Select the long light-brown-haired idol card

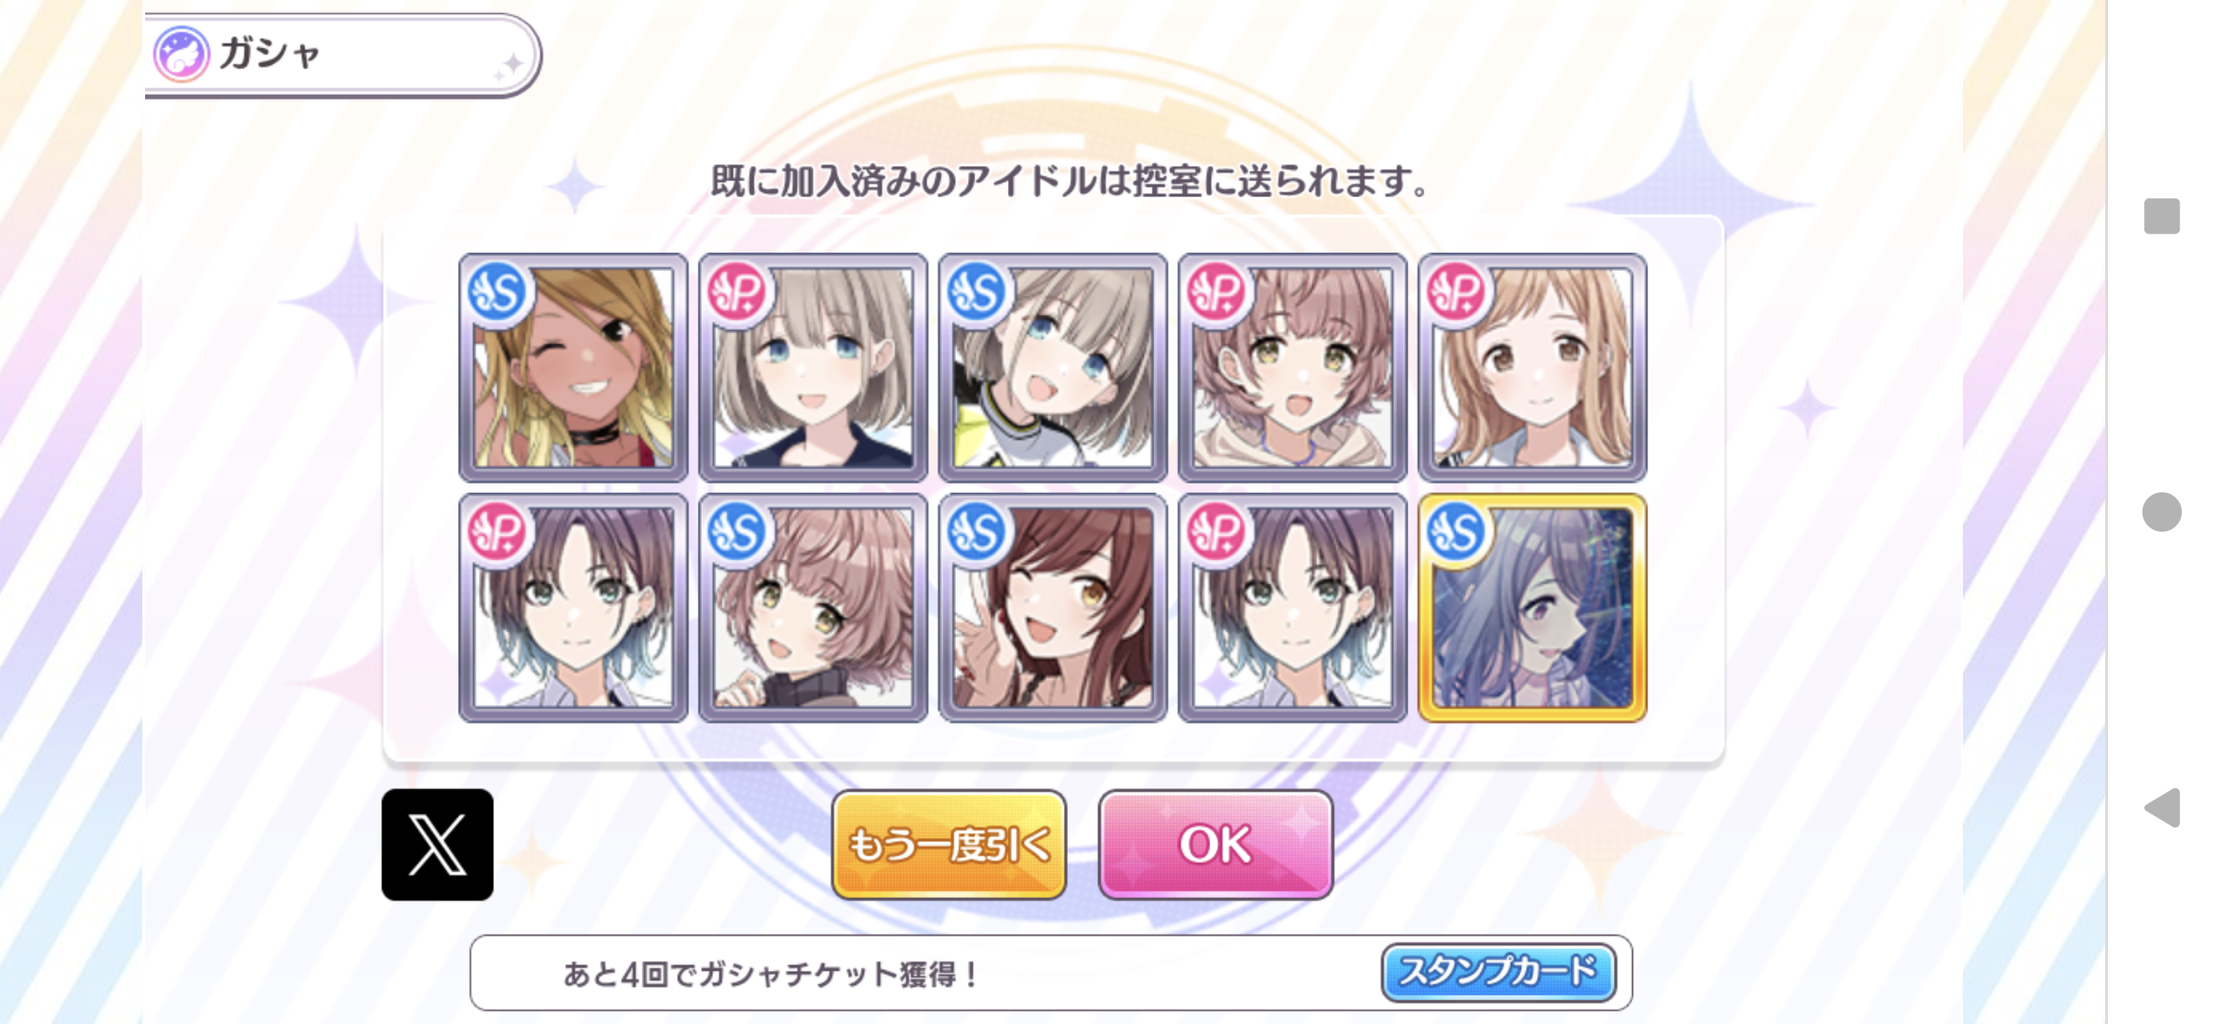(x=1532, y=368)
